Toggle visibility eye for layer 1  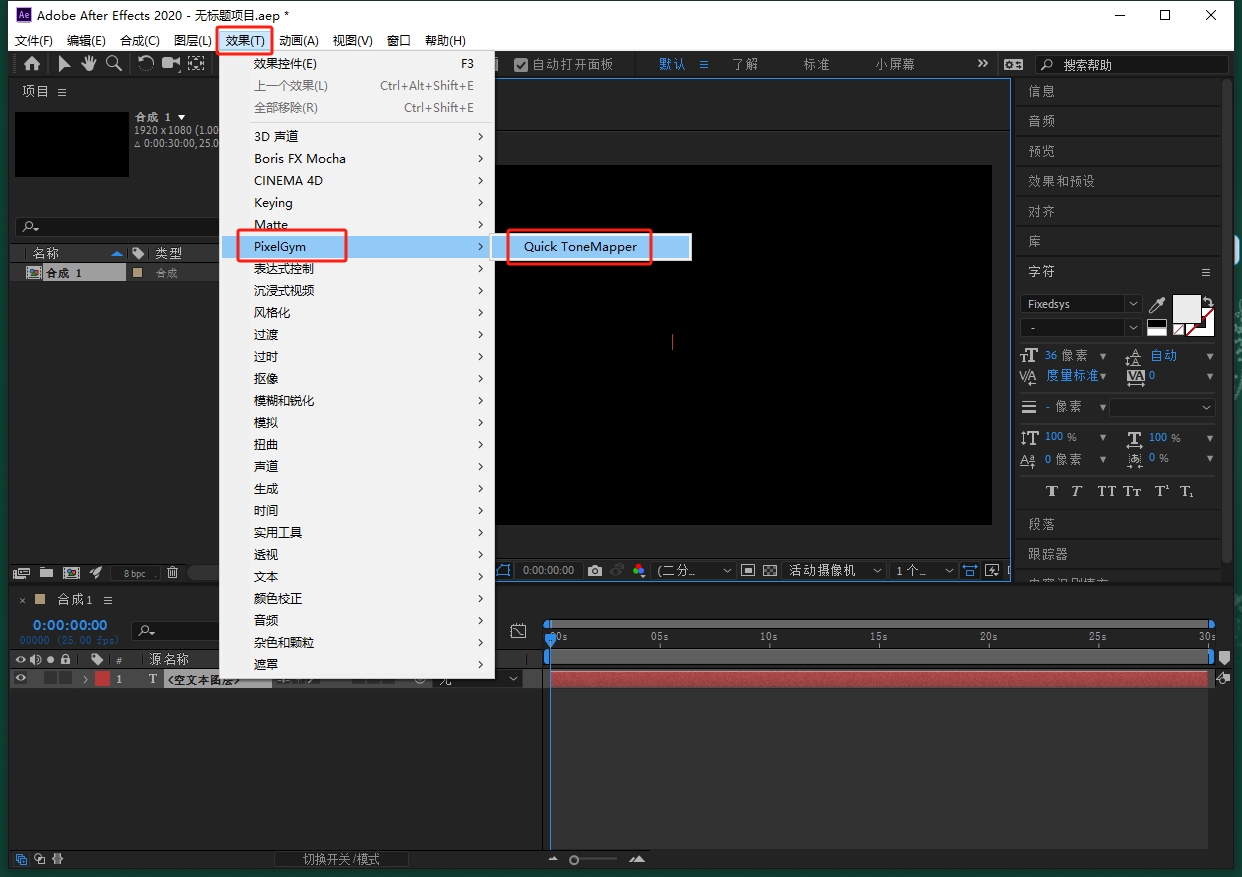(x=20, y=678)
